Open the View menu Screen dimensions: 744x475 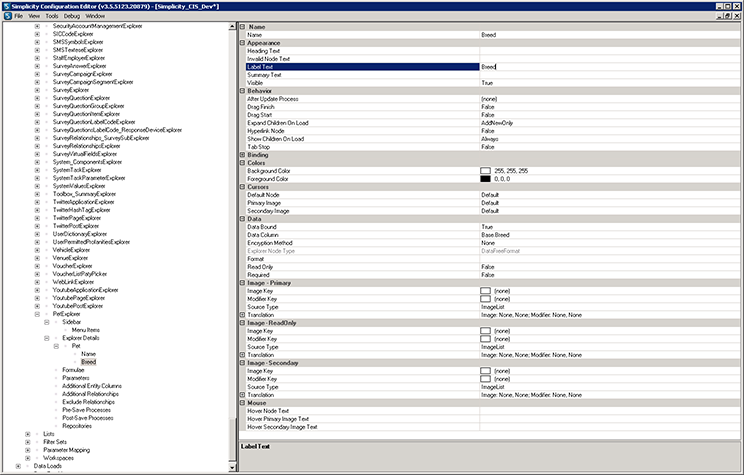point(34,16)
